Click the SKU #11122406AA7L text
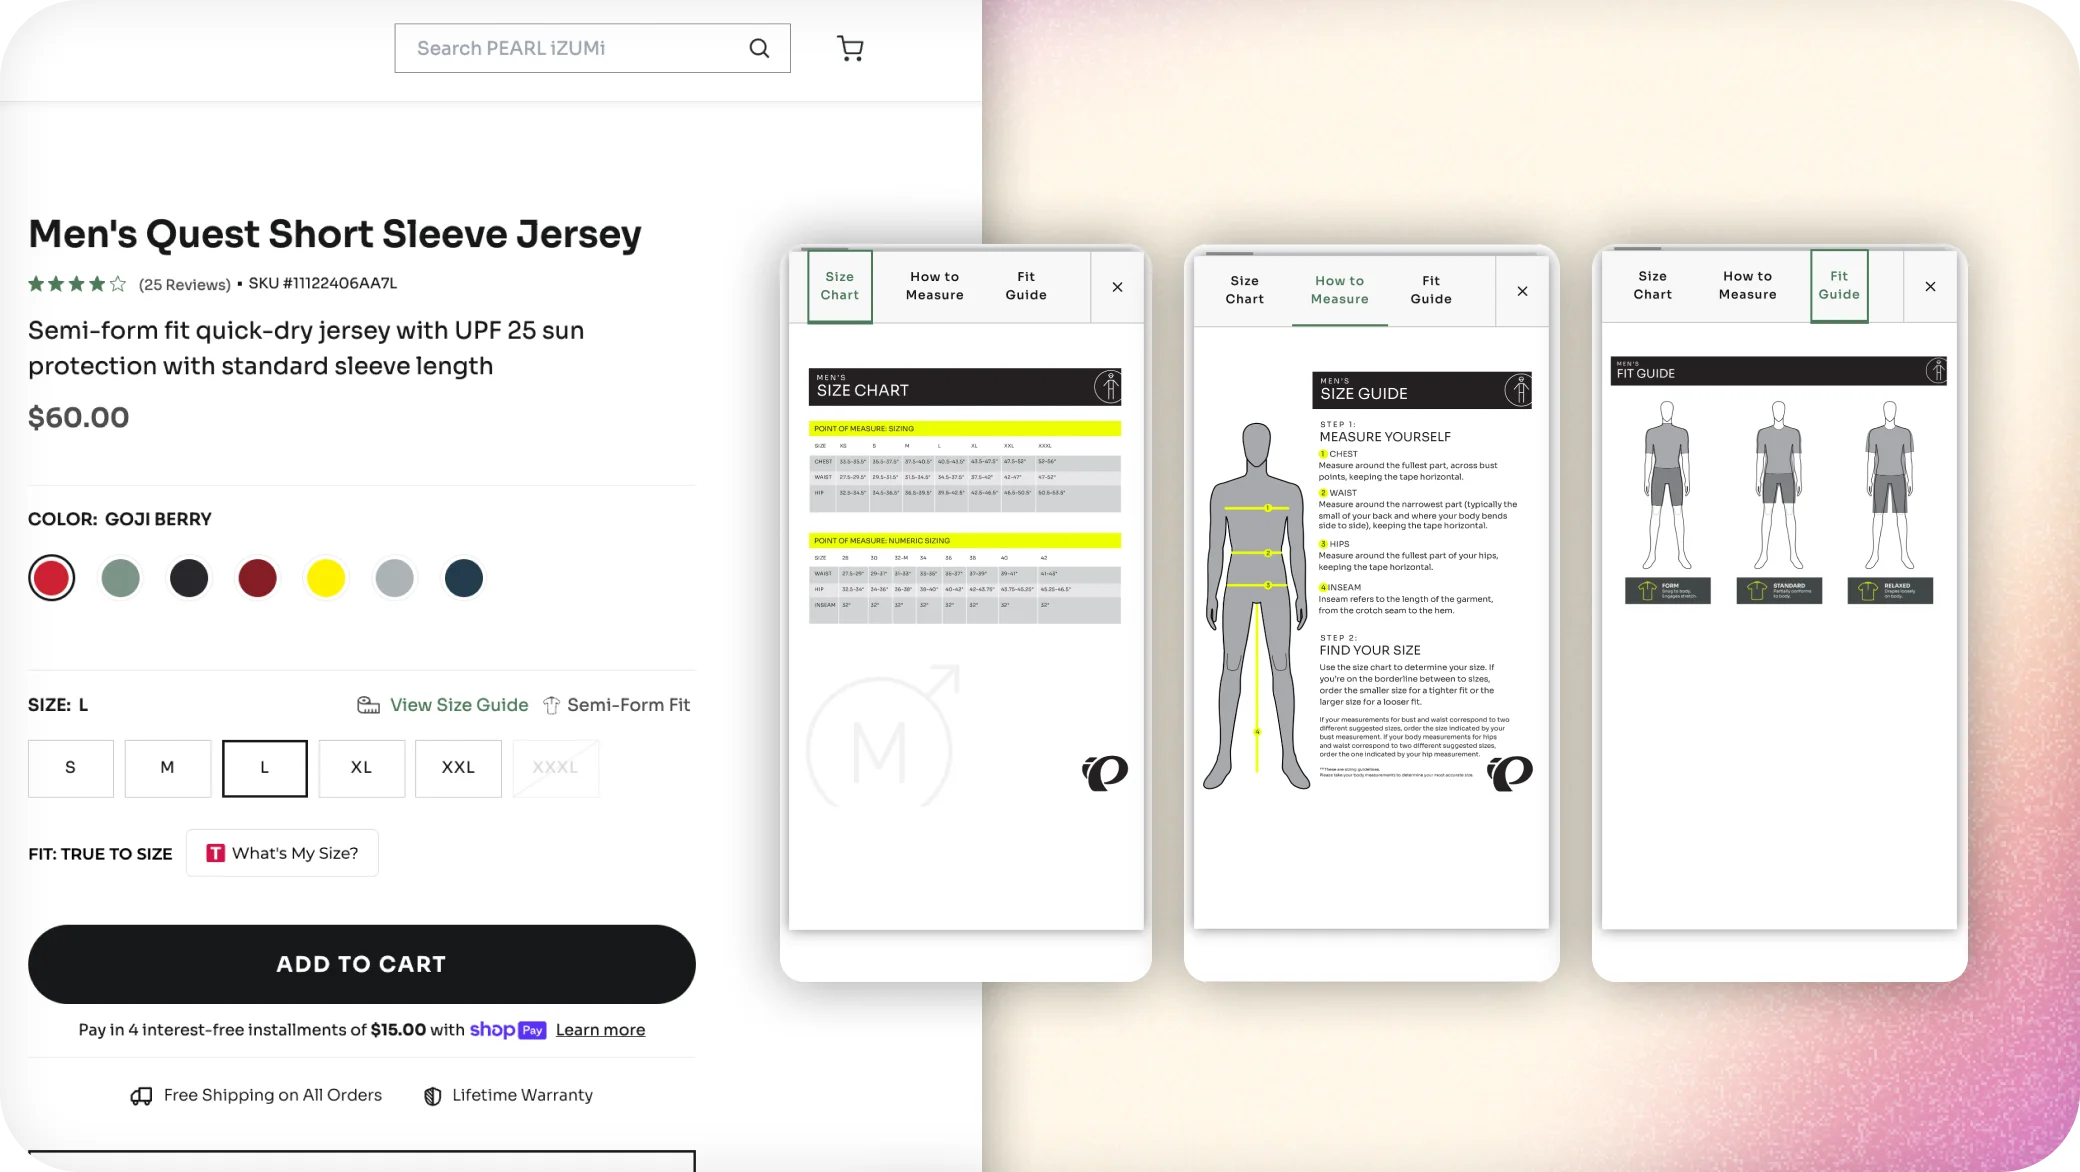The height and width of the screenshot is (1172, 2080). coord(323,284)
